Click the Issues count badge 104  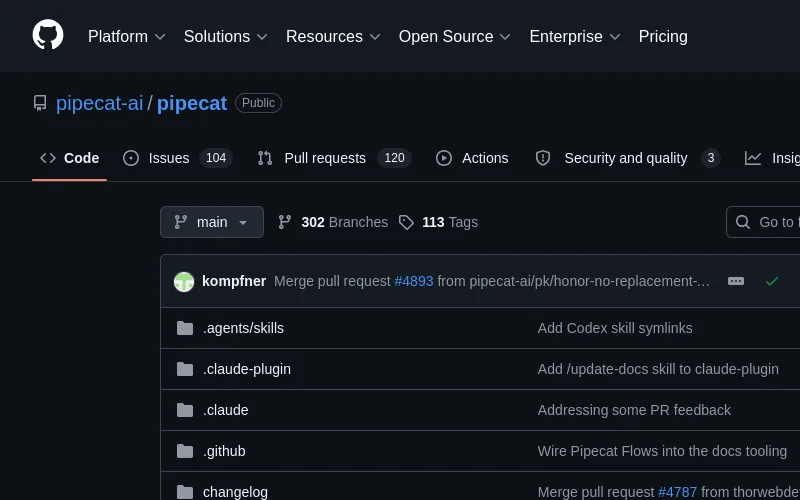(216, 158)
